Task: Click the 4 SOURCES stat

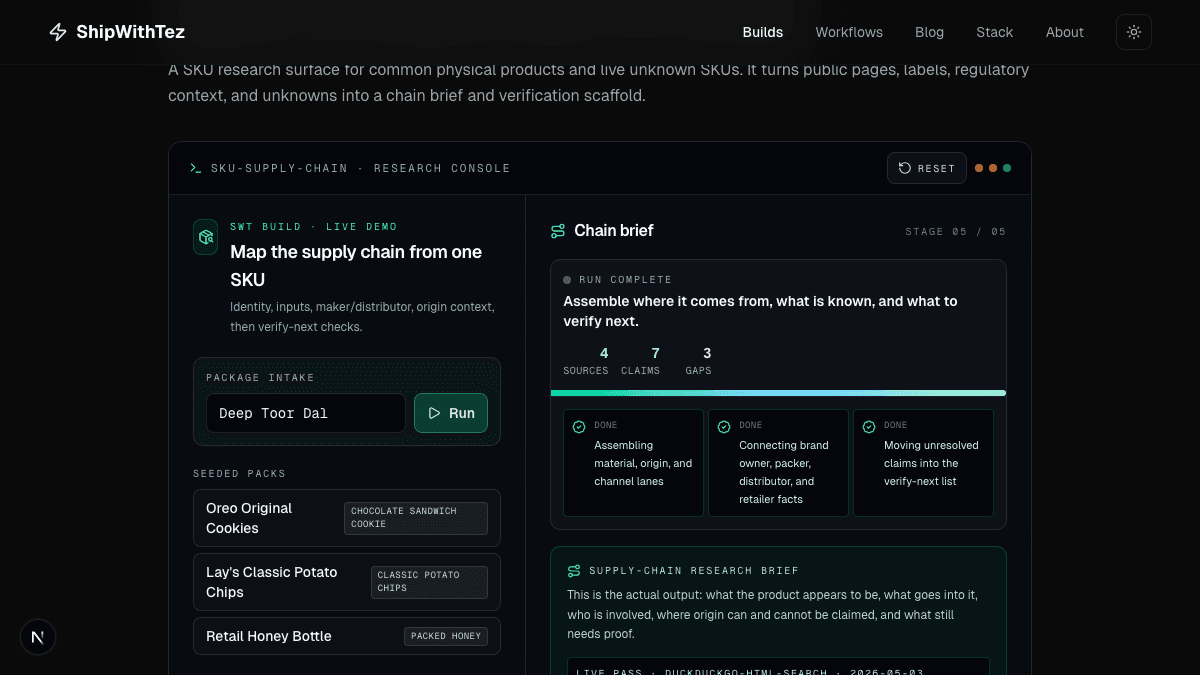Action: point(586,361)
